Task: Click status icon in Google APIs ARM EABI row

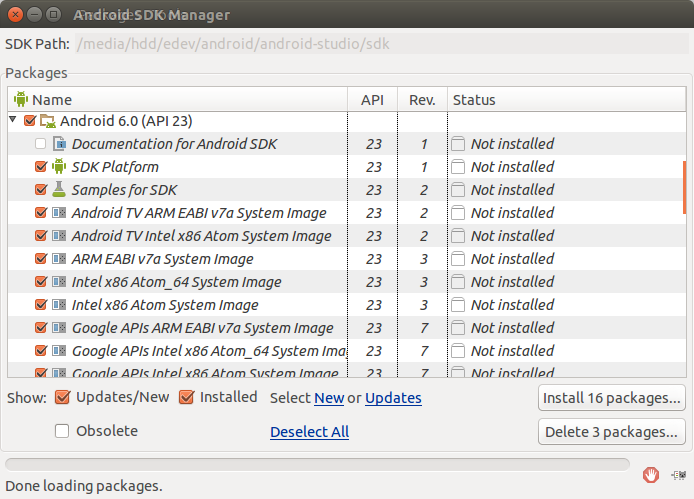Action: [458, 328]
